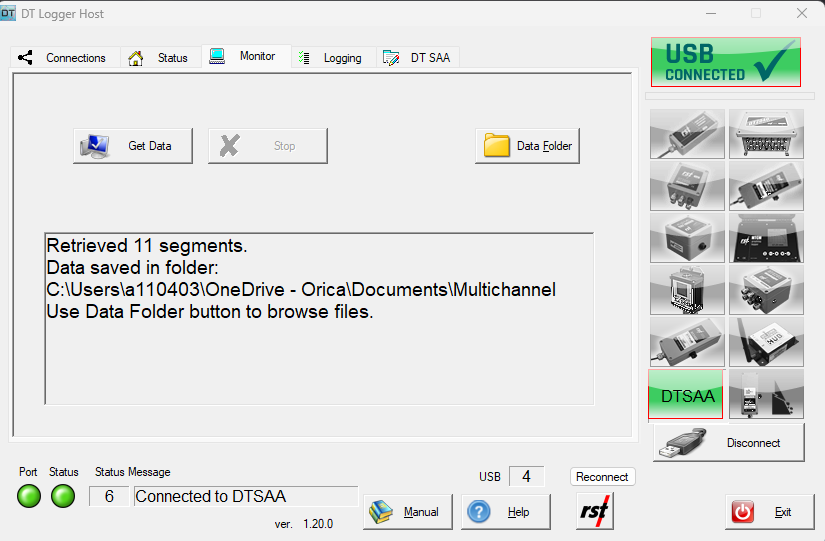The image size is (825, 541).
Task: Click the Stop button with X icon
Action: coord(267,146)
